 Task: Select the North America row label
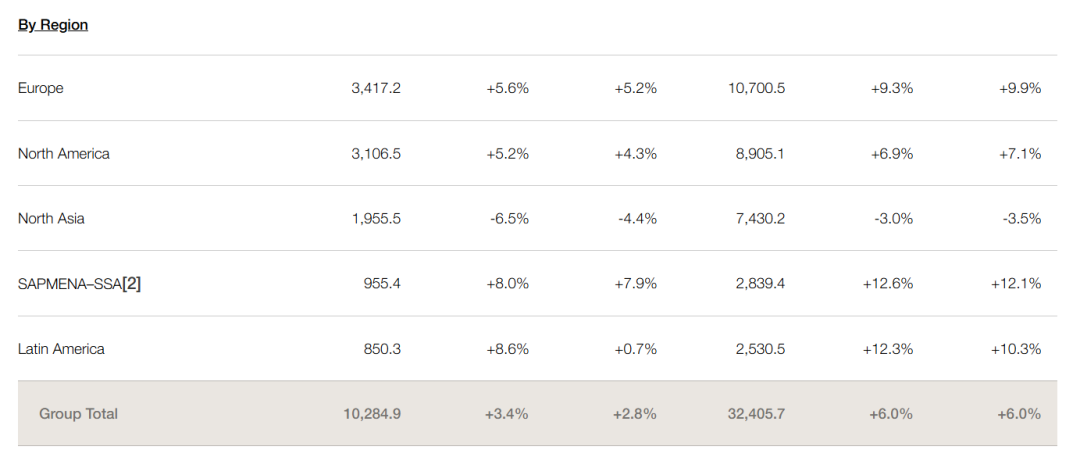click(64, 154)
